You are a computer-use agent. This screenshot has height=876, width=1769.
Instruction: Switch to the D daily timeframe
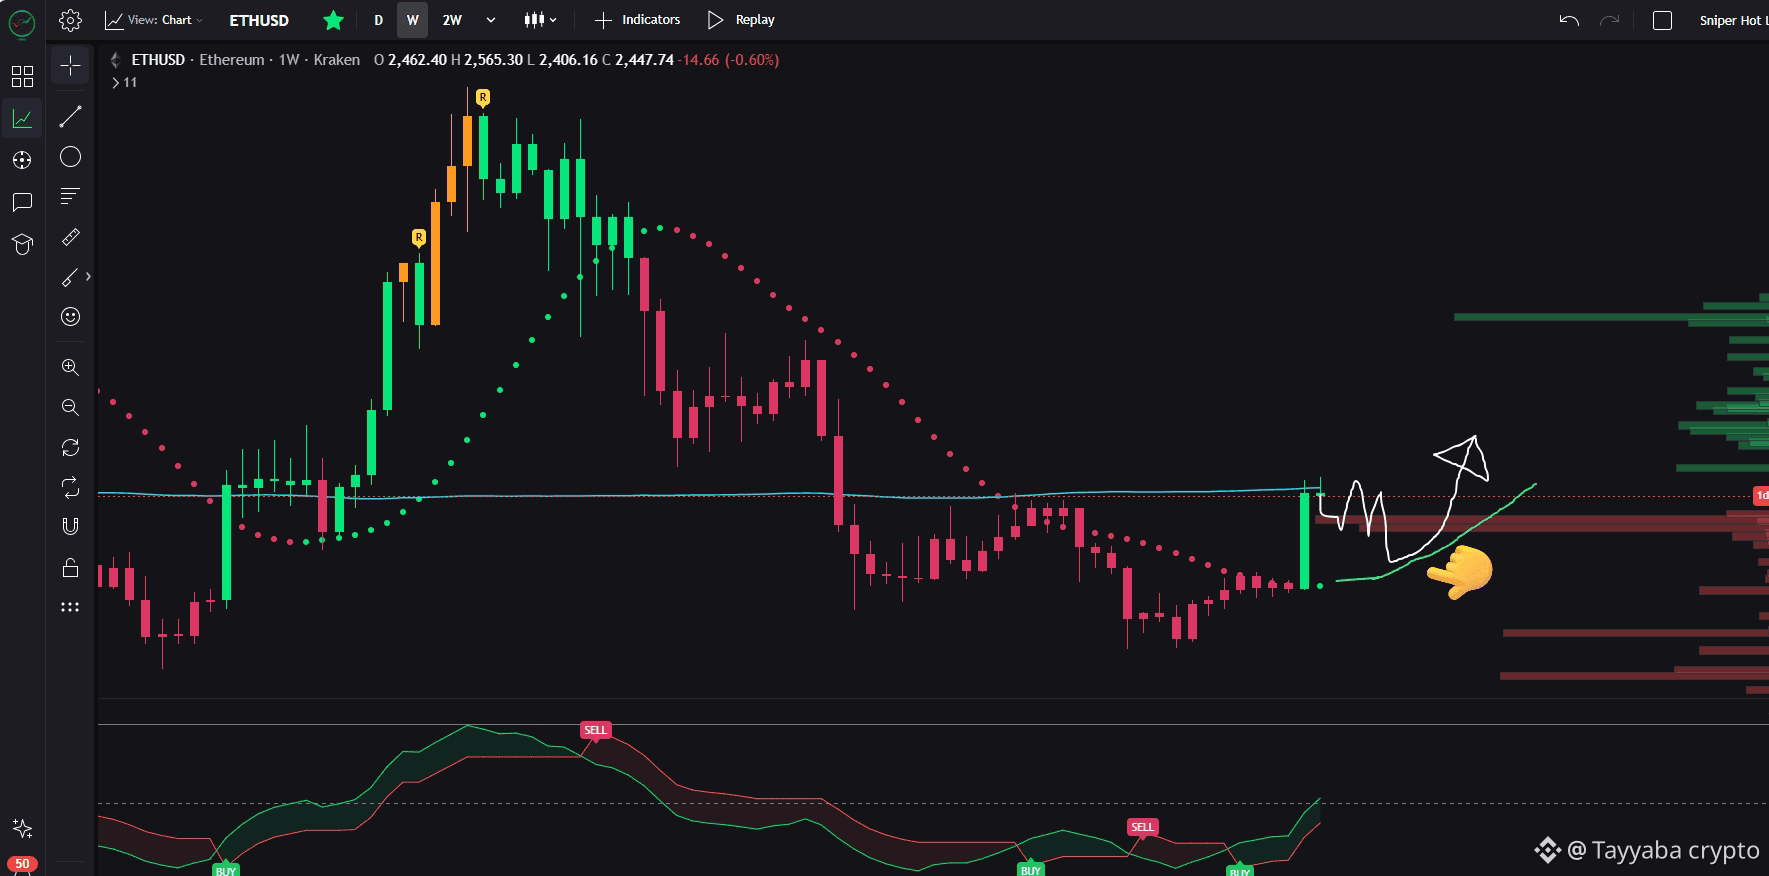(x=378, y=20)
